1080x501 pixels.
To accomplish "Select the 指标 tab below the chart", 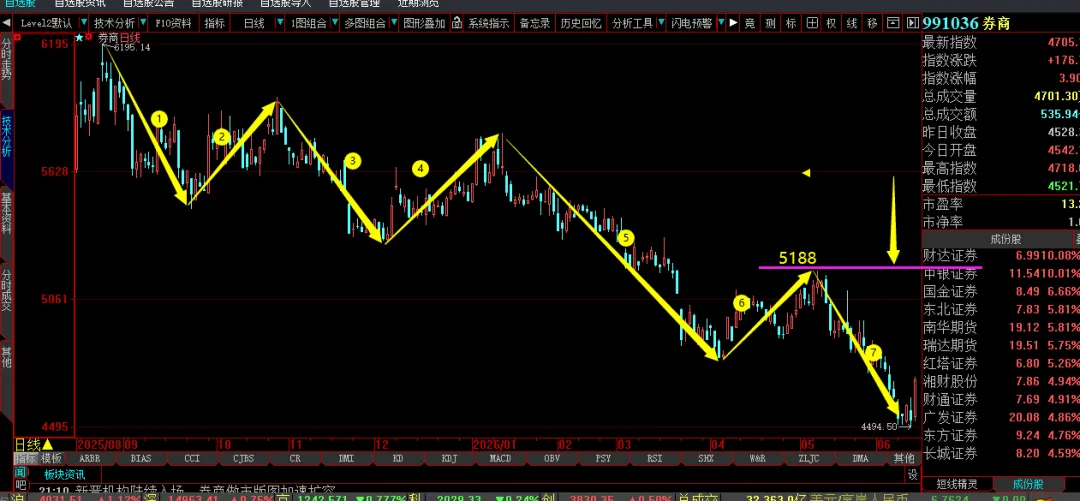I will [x=25, y=458].
